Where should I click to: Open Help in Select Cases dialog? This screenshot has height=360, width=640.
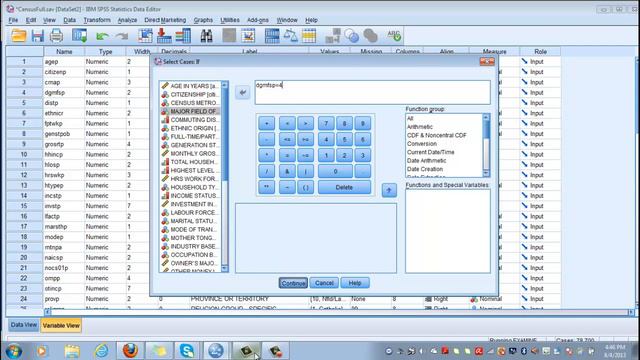(355, 283)
